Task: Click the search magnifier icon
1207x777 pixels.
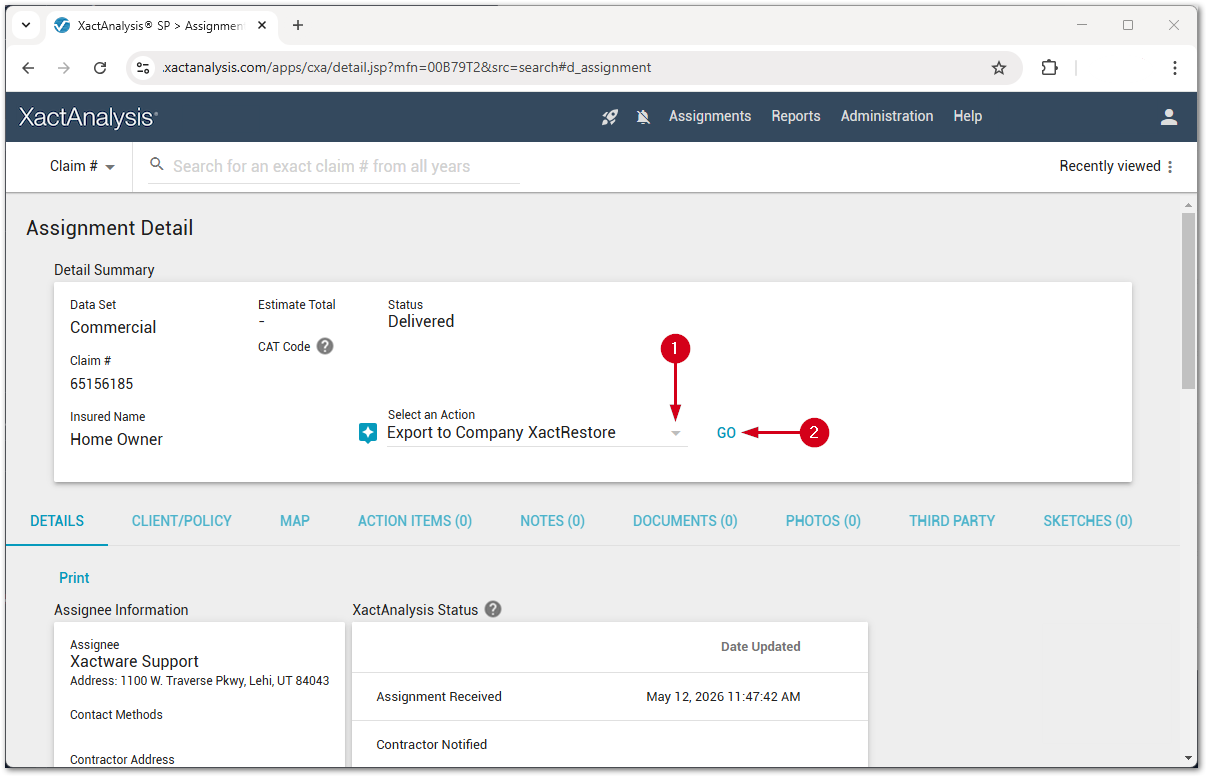Action: (156, 165)
